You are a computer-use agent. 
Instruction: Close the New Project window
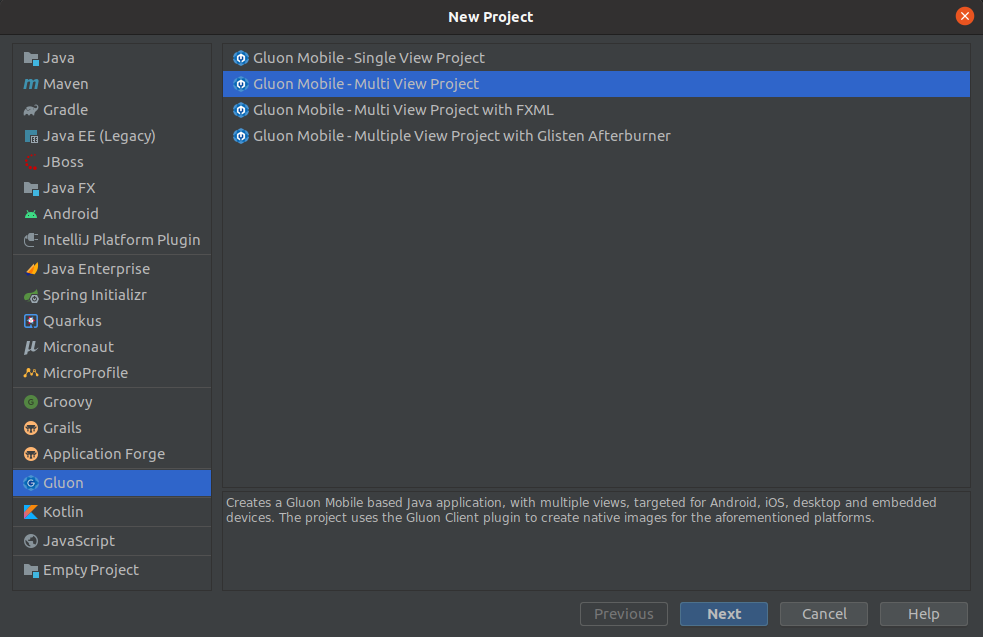click(964, 16)
